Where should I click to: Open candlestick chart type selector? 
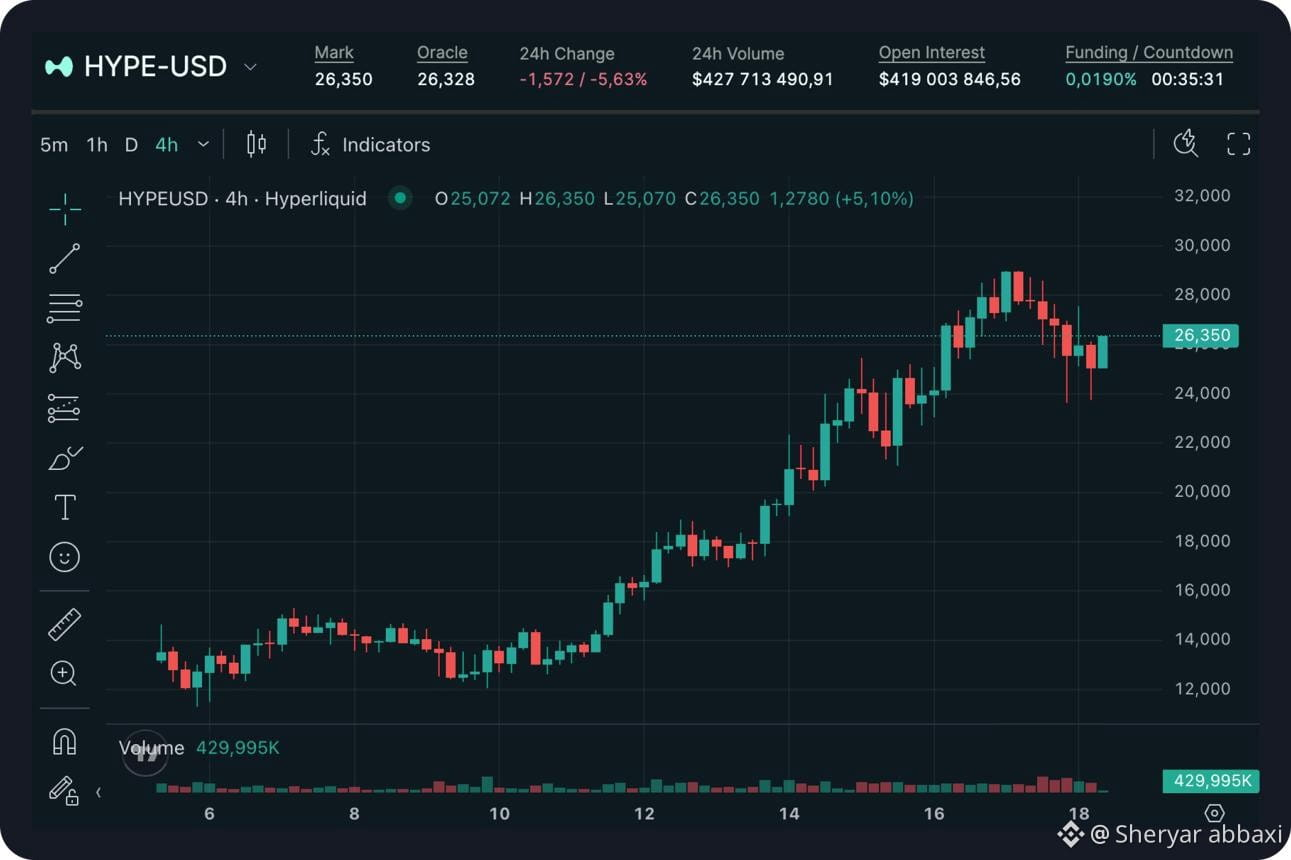tap(256, 144)
